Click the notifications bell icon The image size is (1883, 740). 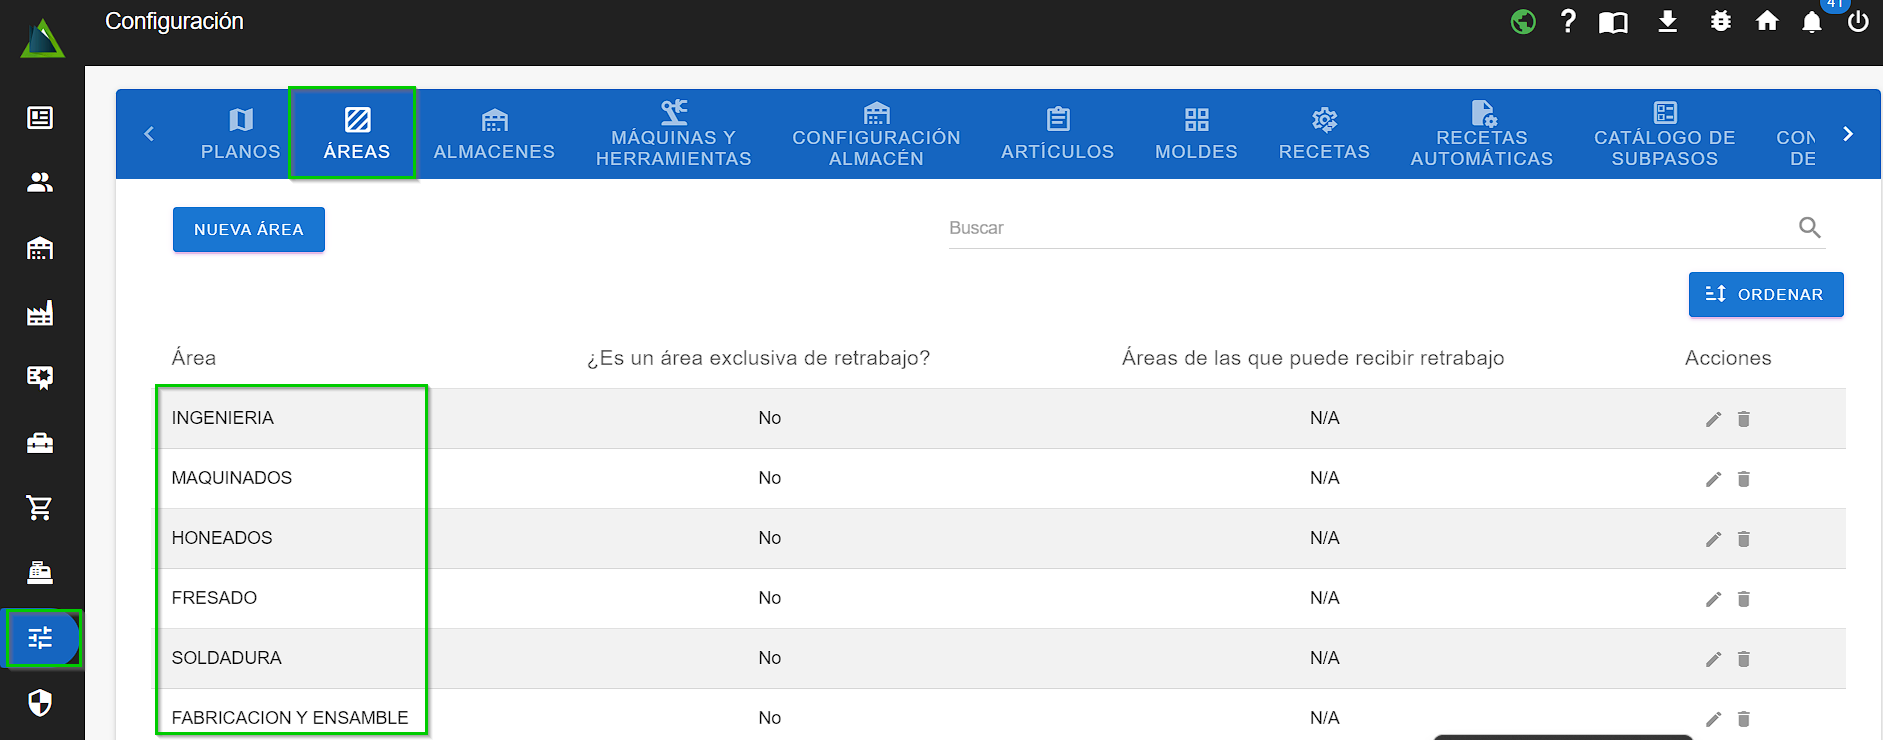[x=1811, y=22]
